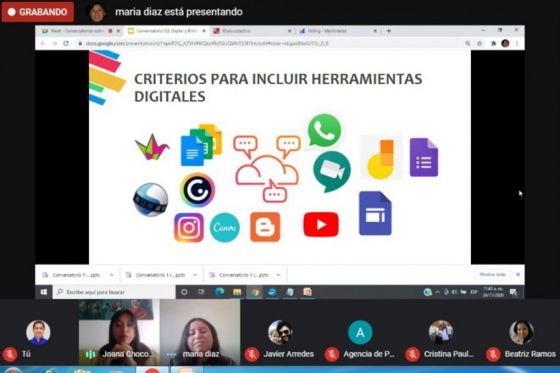
Task: Click the browser back arrow
Action: point(43,43)
